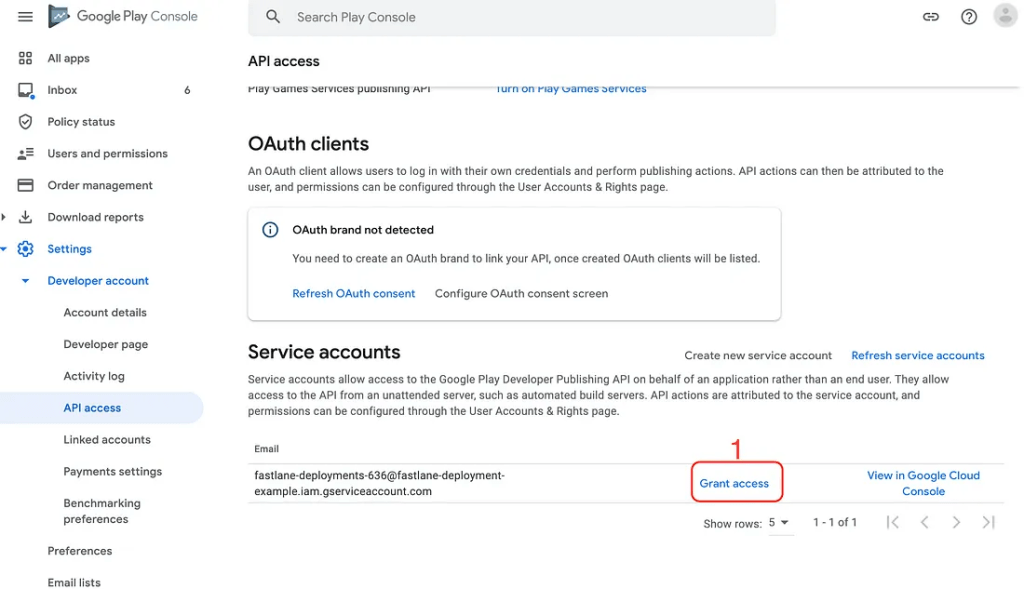Open Order management card icon

(25, 185)
